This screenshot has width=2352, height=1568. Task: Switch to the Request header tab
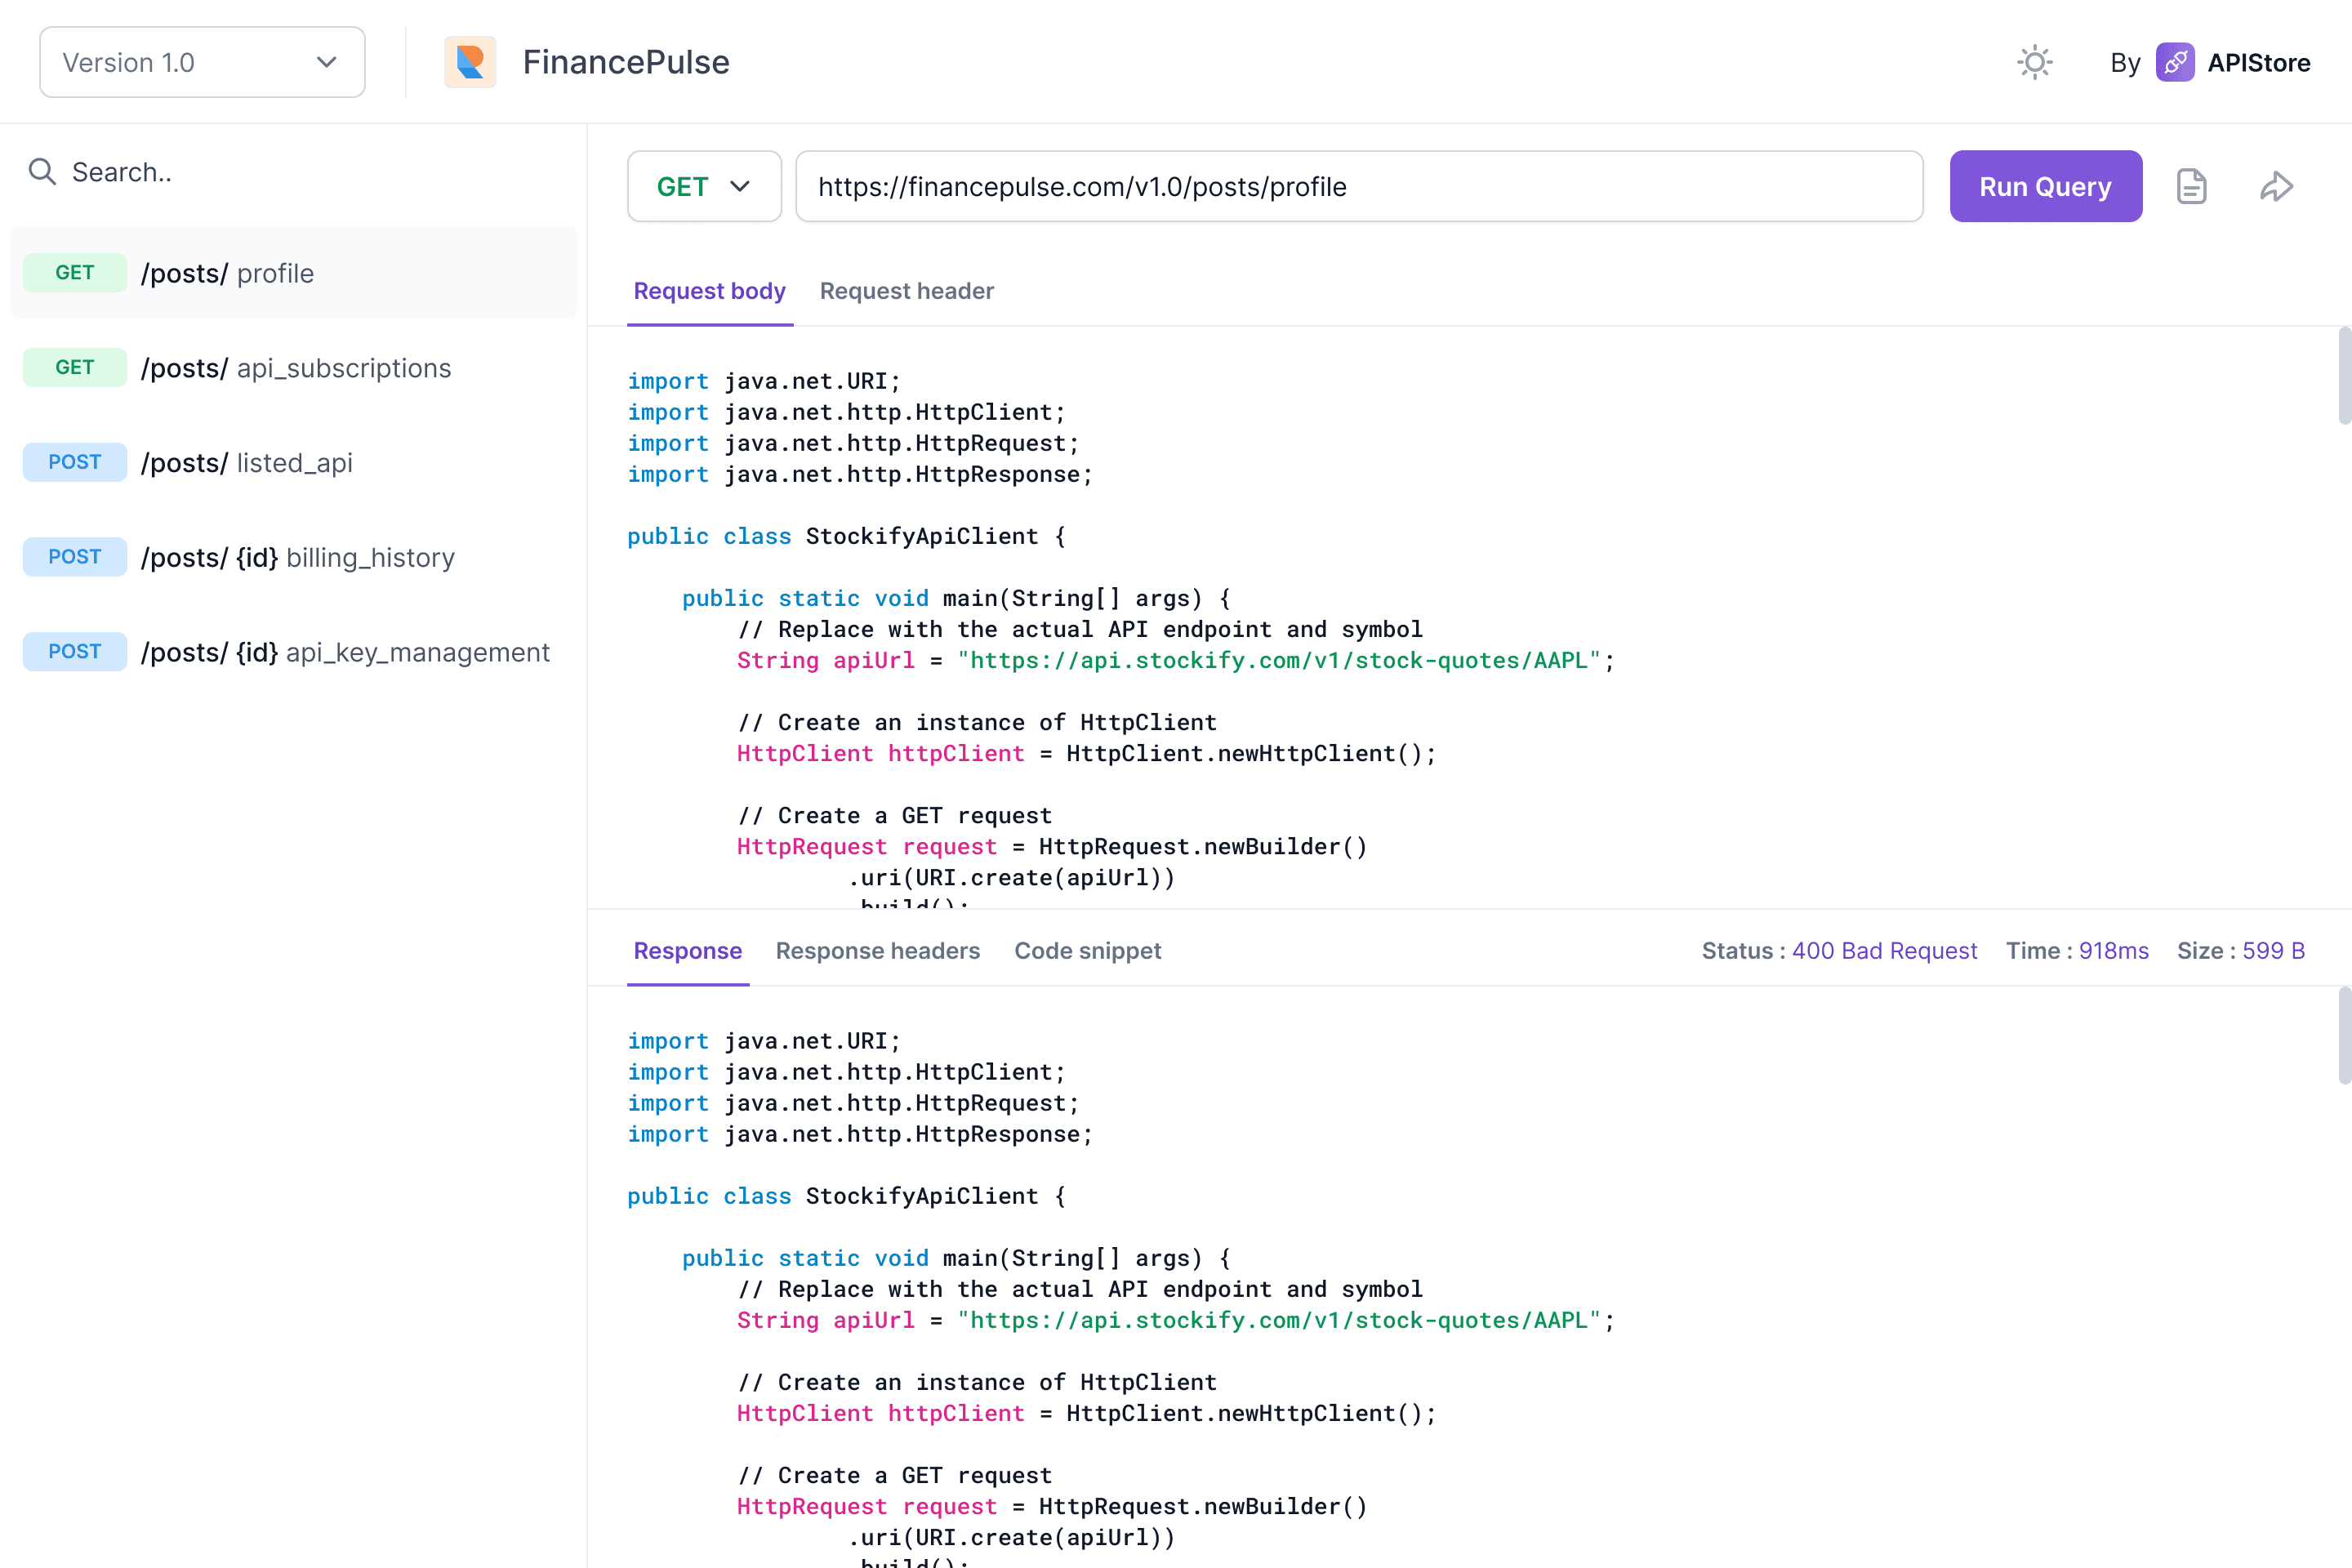[906, 291]
